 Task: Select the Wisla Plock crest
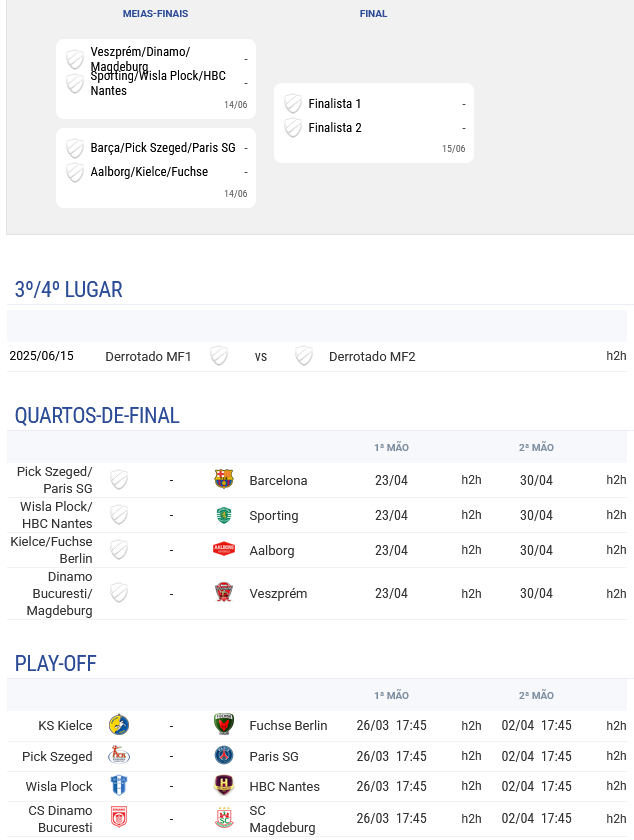tap(119, 786)
